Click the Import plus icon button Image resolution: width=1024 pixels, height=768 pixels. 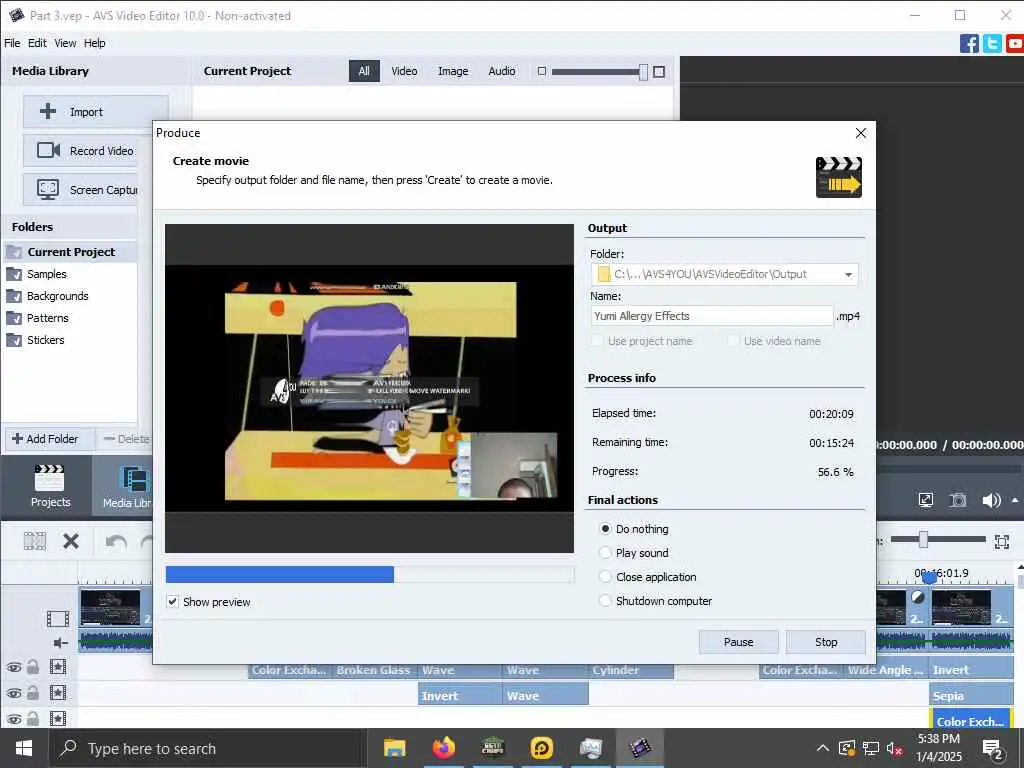(x=48, y=112)
